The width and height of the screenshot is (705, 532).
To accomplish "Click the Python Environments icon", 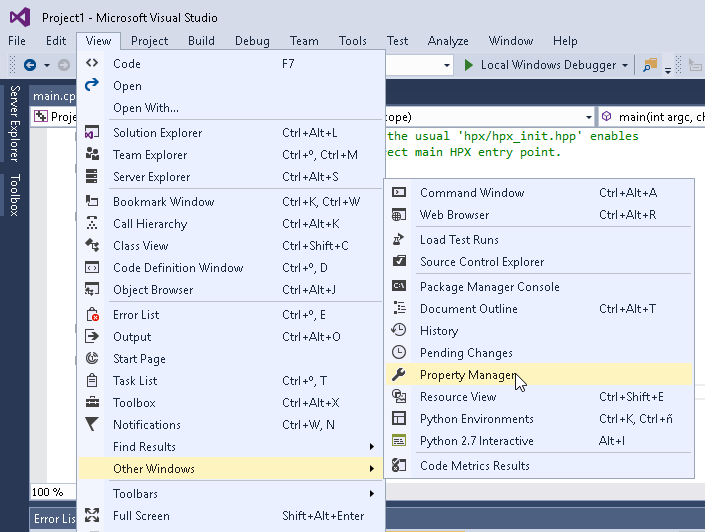I will (x=399, y=418).
